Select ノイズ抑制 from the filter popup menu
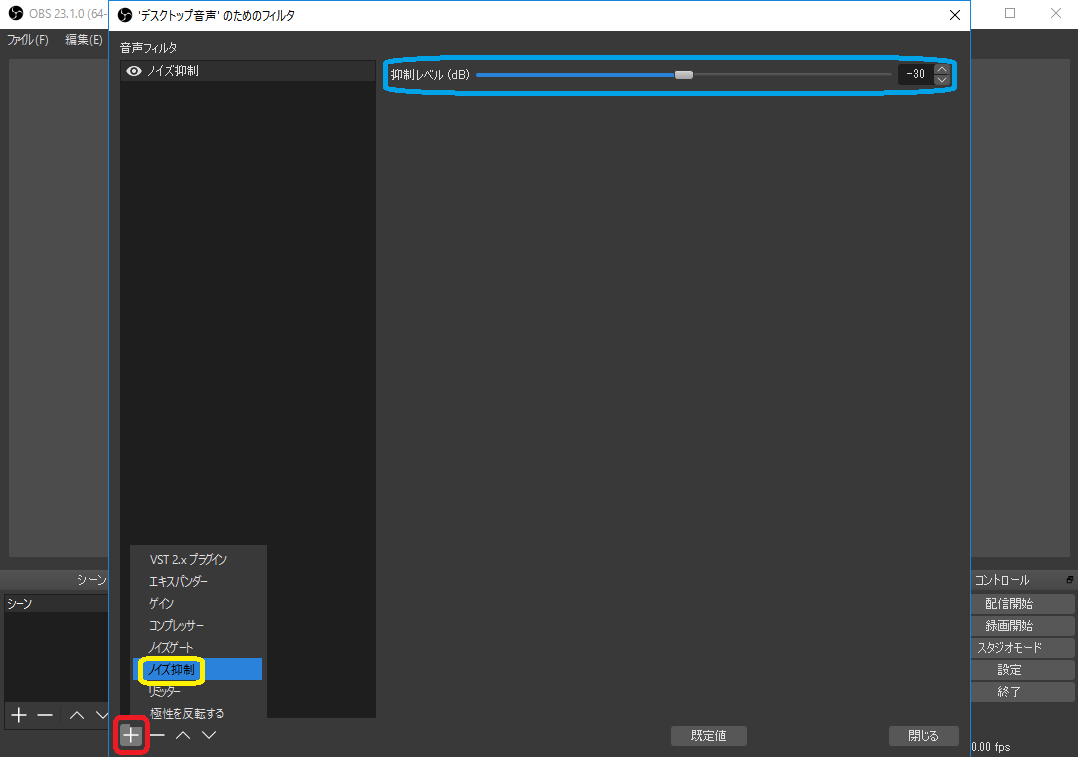 tap(171, 669)
